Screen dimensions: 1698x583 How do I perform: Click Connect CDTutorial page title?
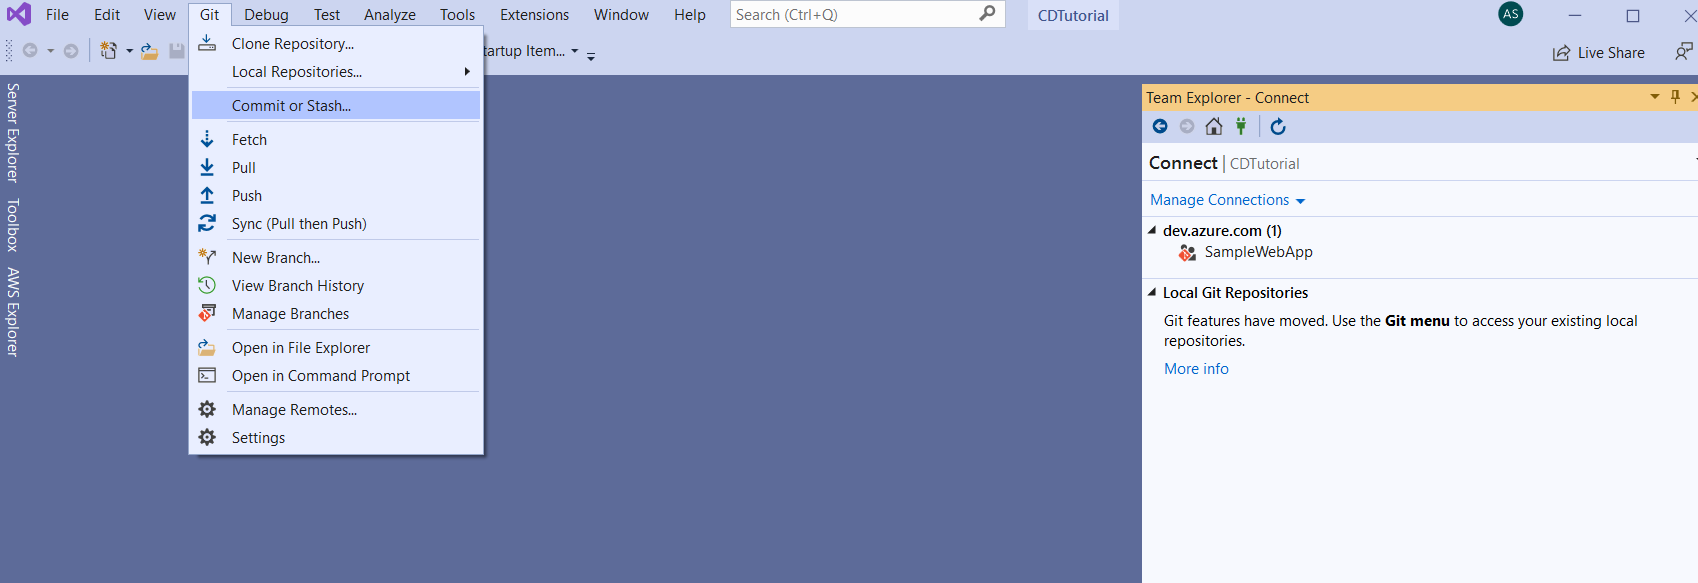click(1224, 163)
